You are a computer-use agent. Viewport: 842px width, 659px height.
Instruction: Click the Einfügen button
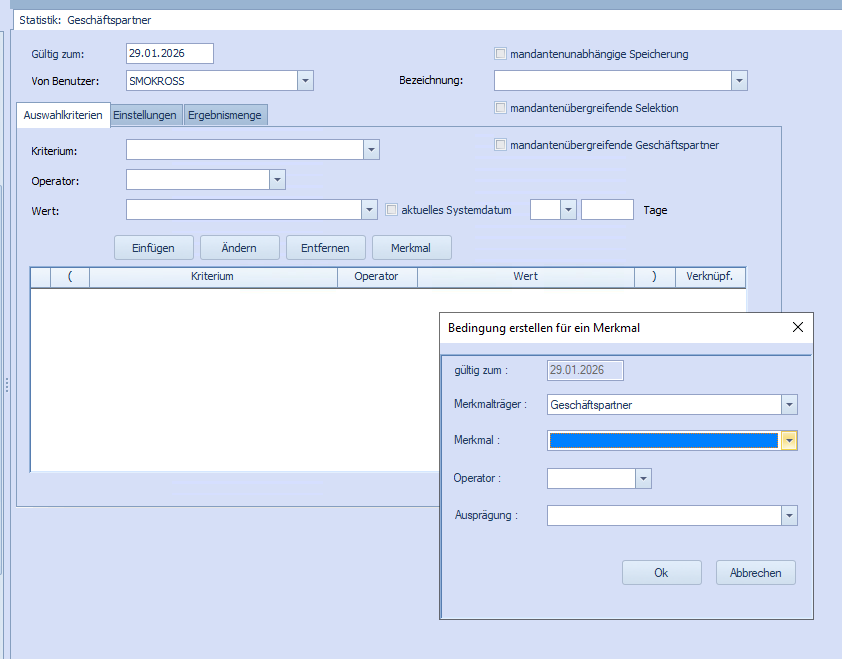point(154,248)
